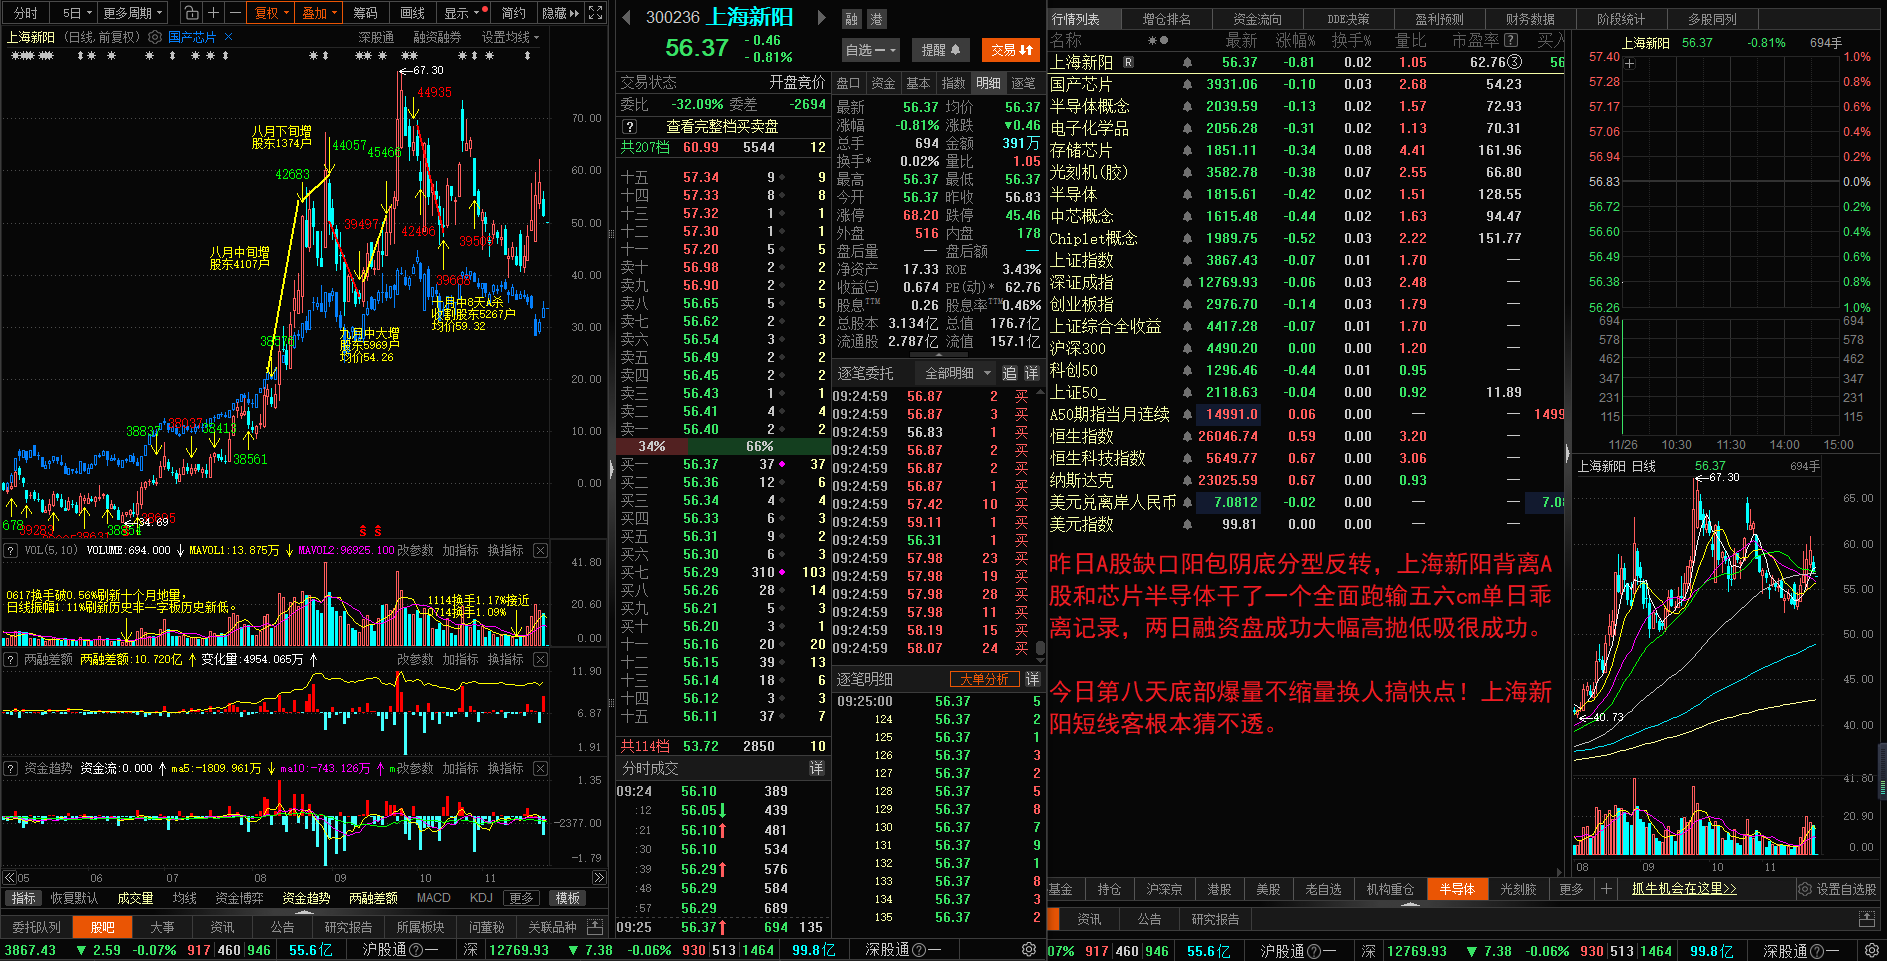Open 自选一 watchlist dropdown
This screenshot has width=1887, height=961.
870,50
